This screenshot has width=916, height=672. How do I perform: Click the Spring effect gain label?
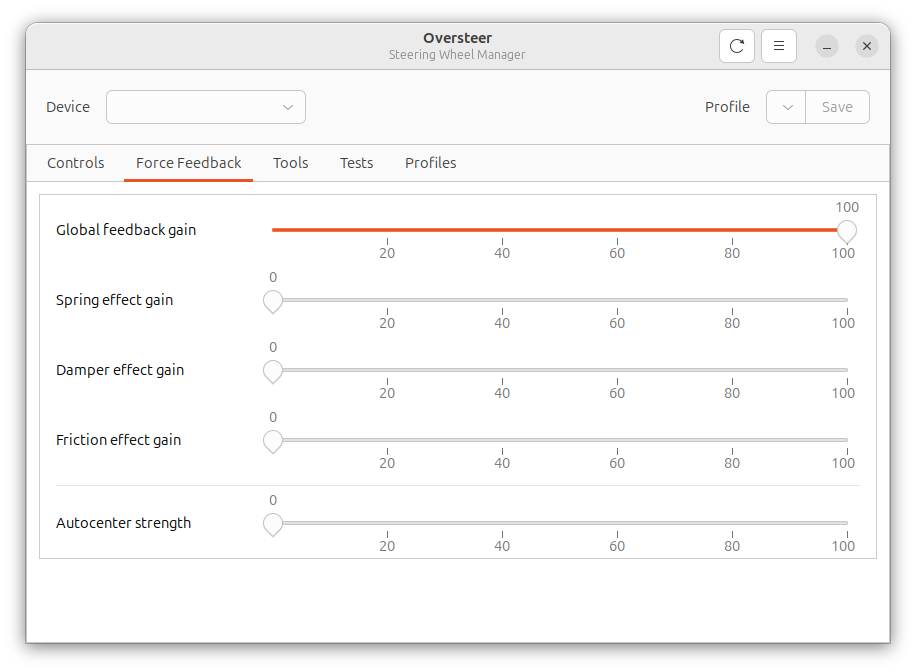pyautogui.click(x=114, y=300)
